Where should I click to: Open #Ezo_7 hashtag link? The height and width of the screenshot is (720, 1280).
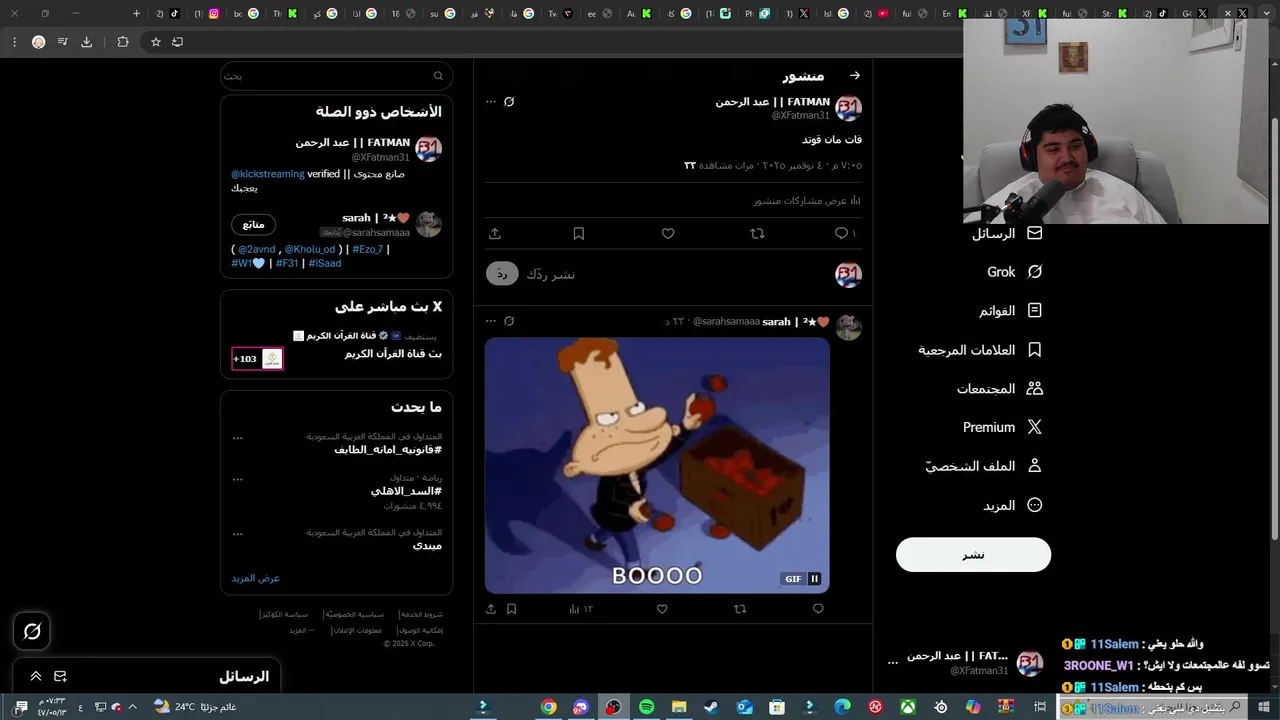(367, 250)
